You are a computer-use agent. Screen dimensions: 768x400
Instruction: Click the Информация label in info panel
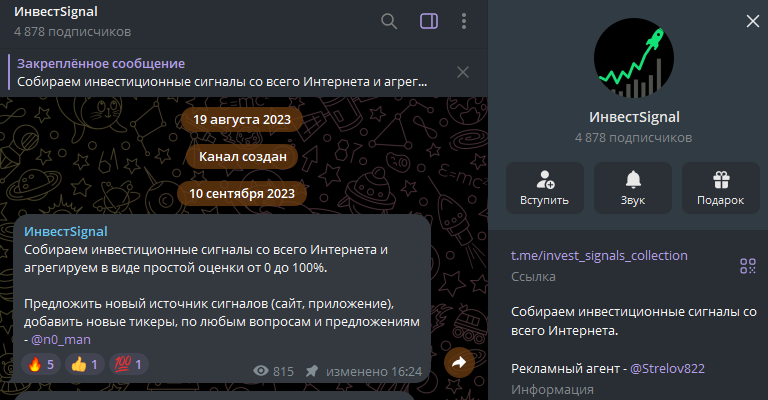[x=552, y=390]
